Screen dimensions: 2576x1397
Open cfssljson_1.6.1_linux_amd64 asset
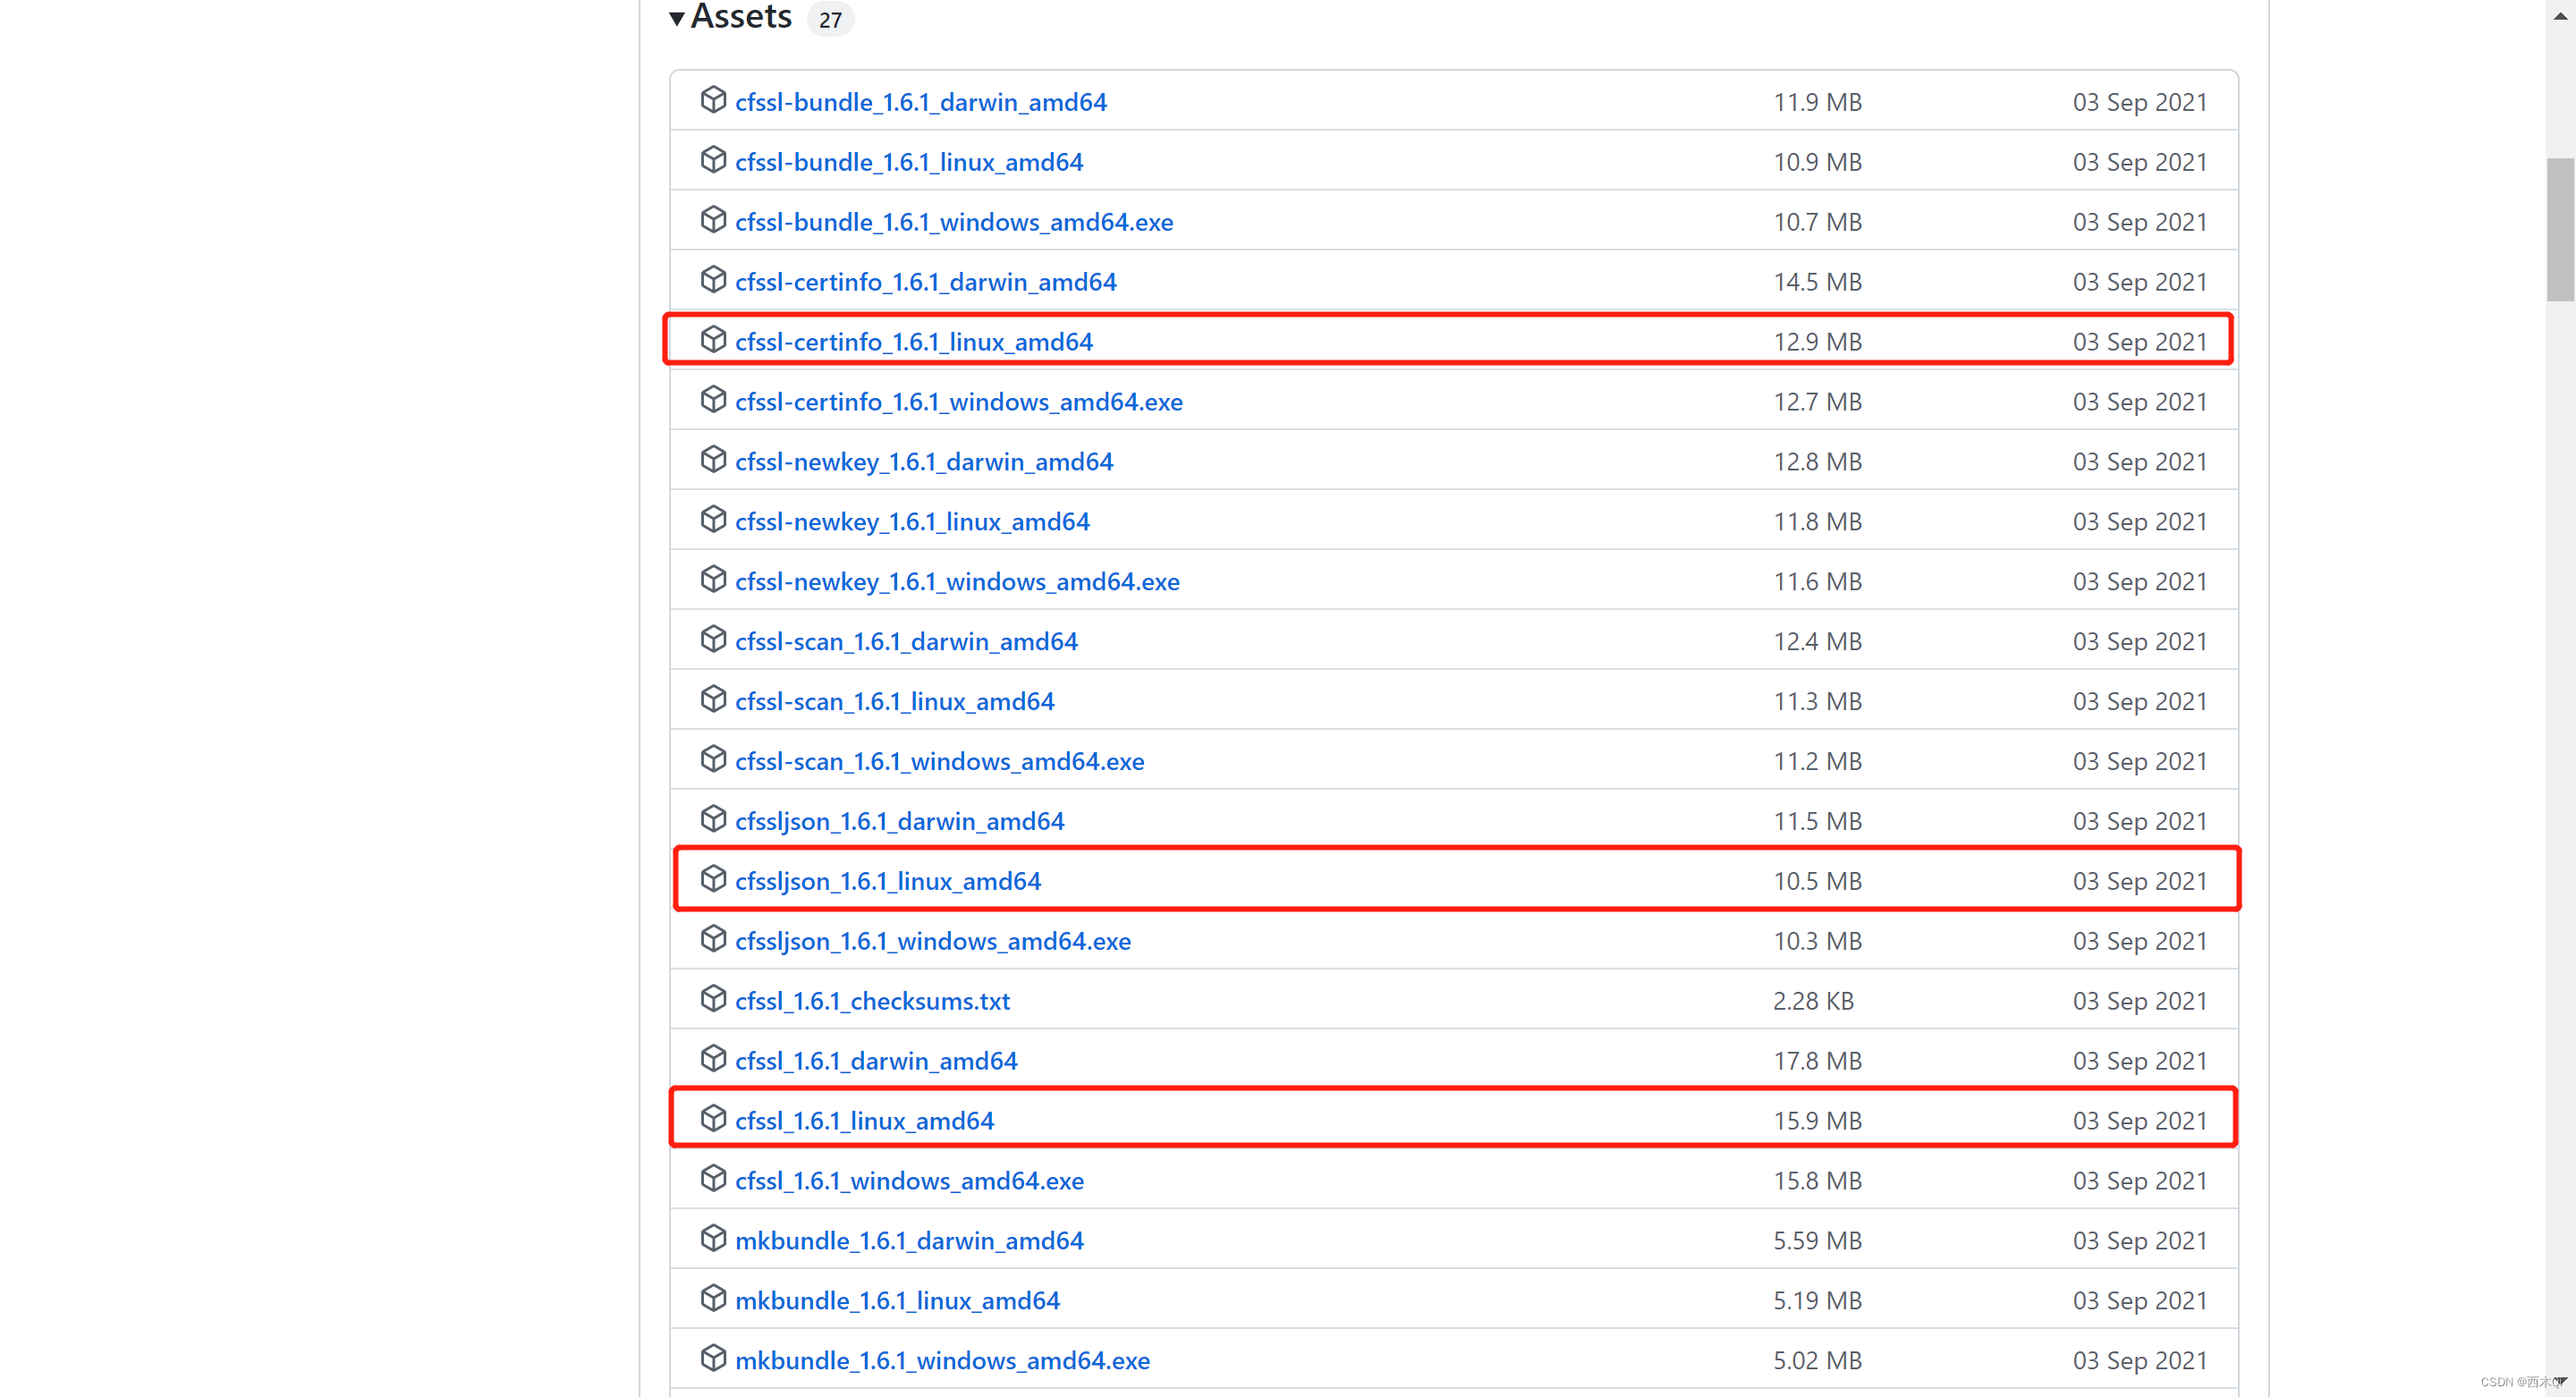click(889, 879)
